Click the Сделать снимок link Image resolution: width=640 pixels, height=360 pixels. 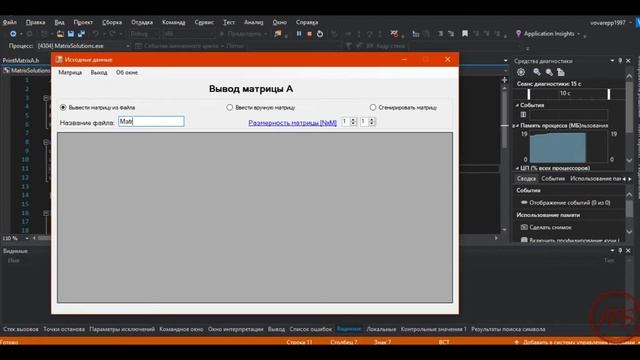[550, 227]
